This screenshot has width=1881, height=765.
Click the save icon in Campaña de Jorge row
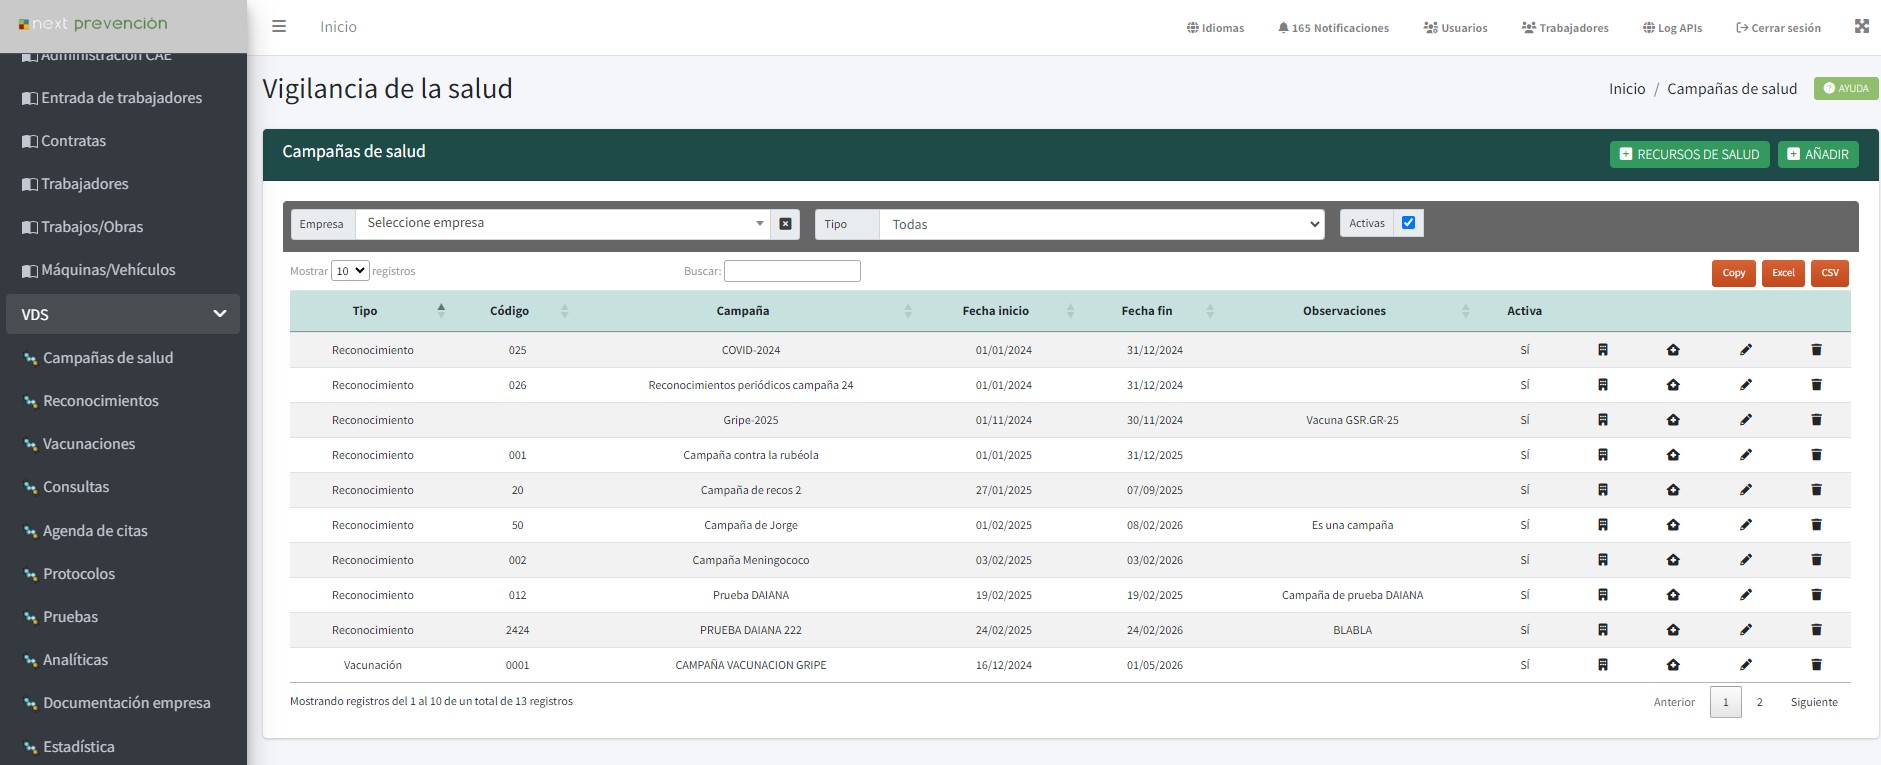coord(1602,525)
